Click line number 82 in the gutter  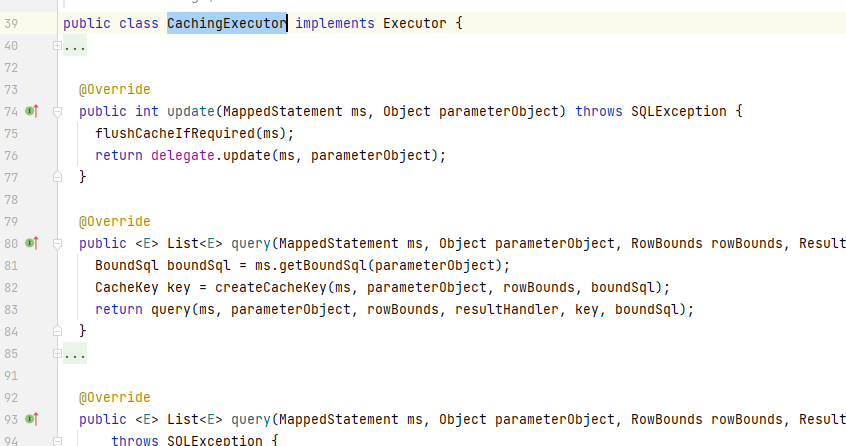[x=10, y=287]
